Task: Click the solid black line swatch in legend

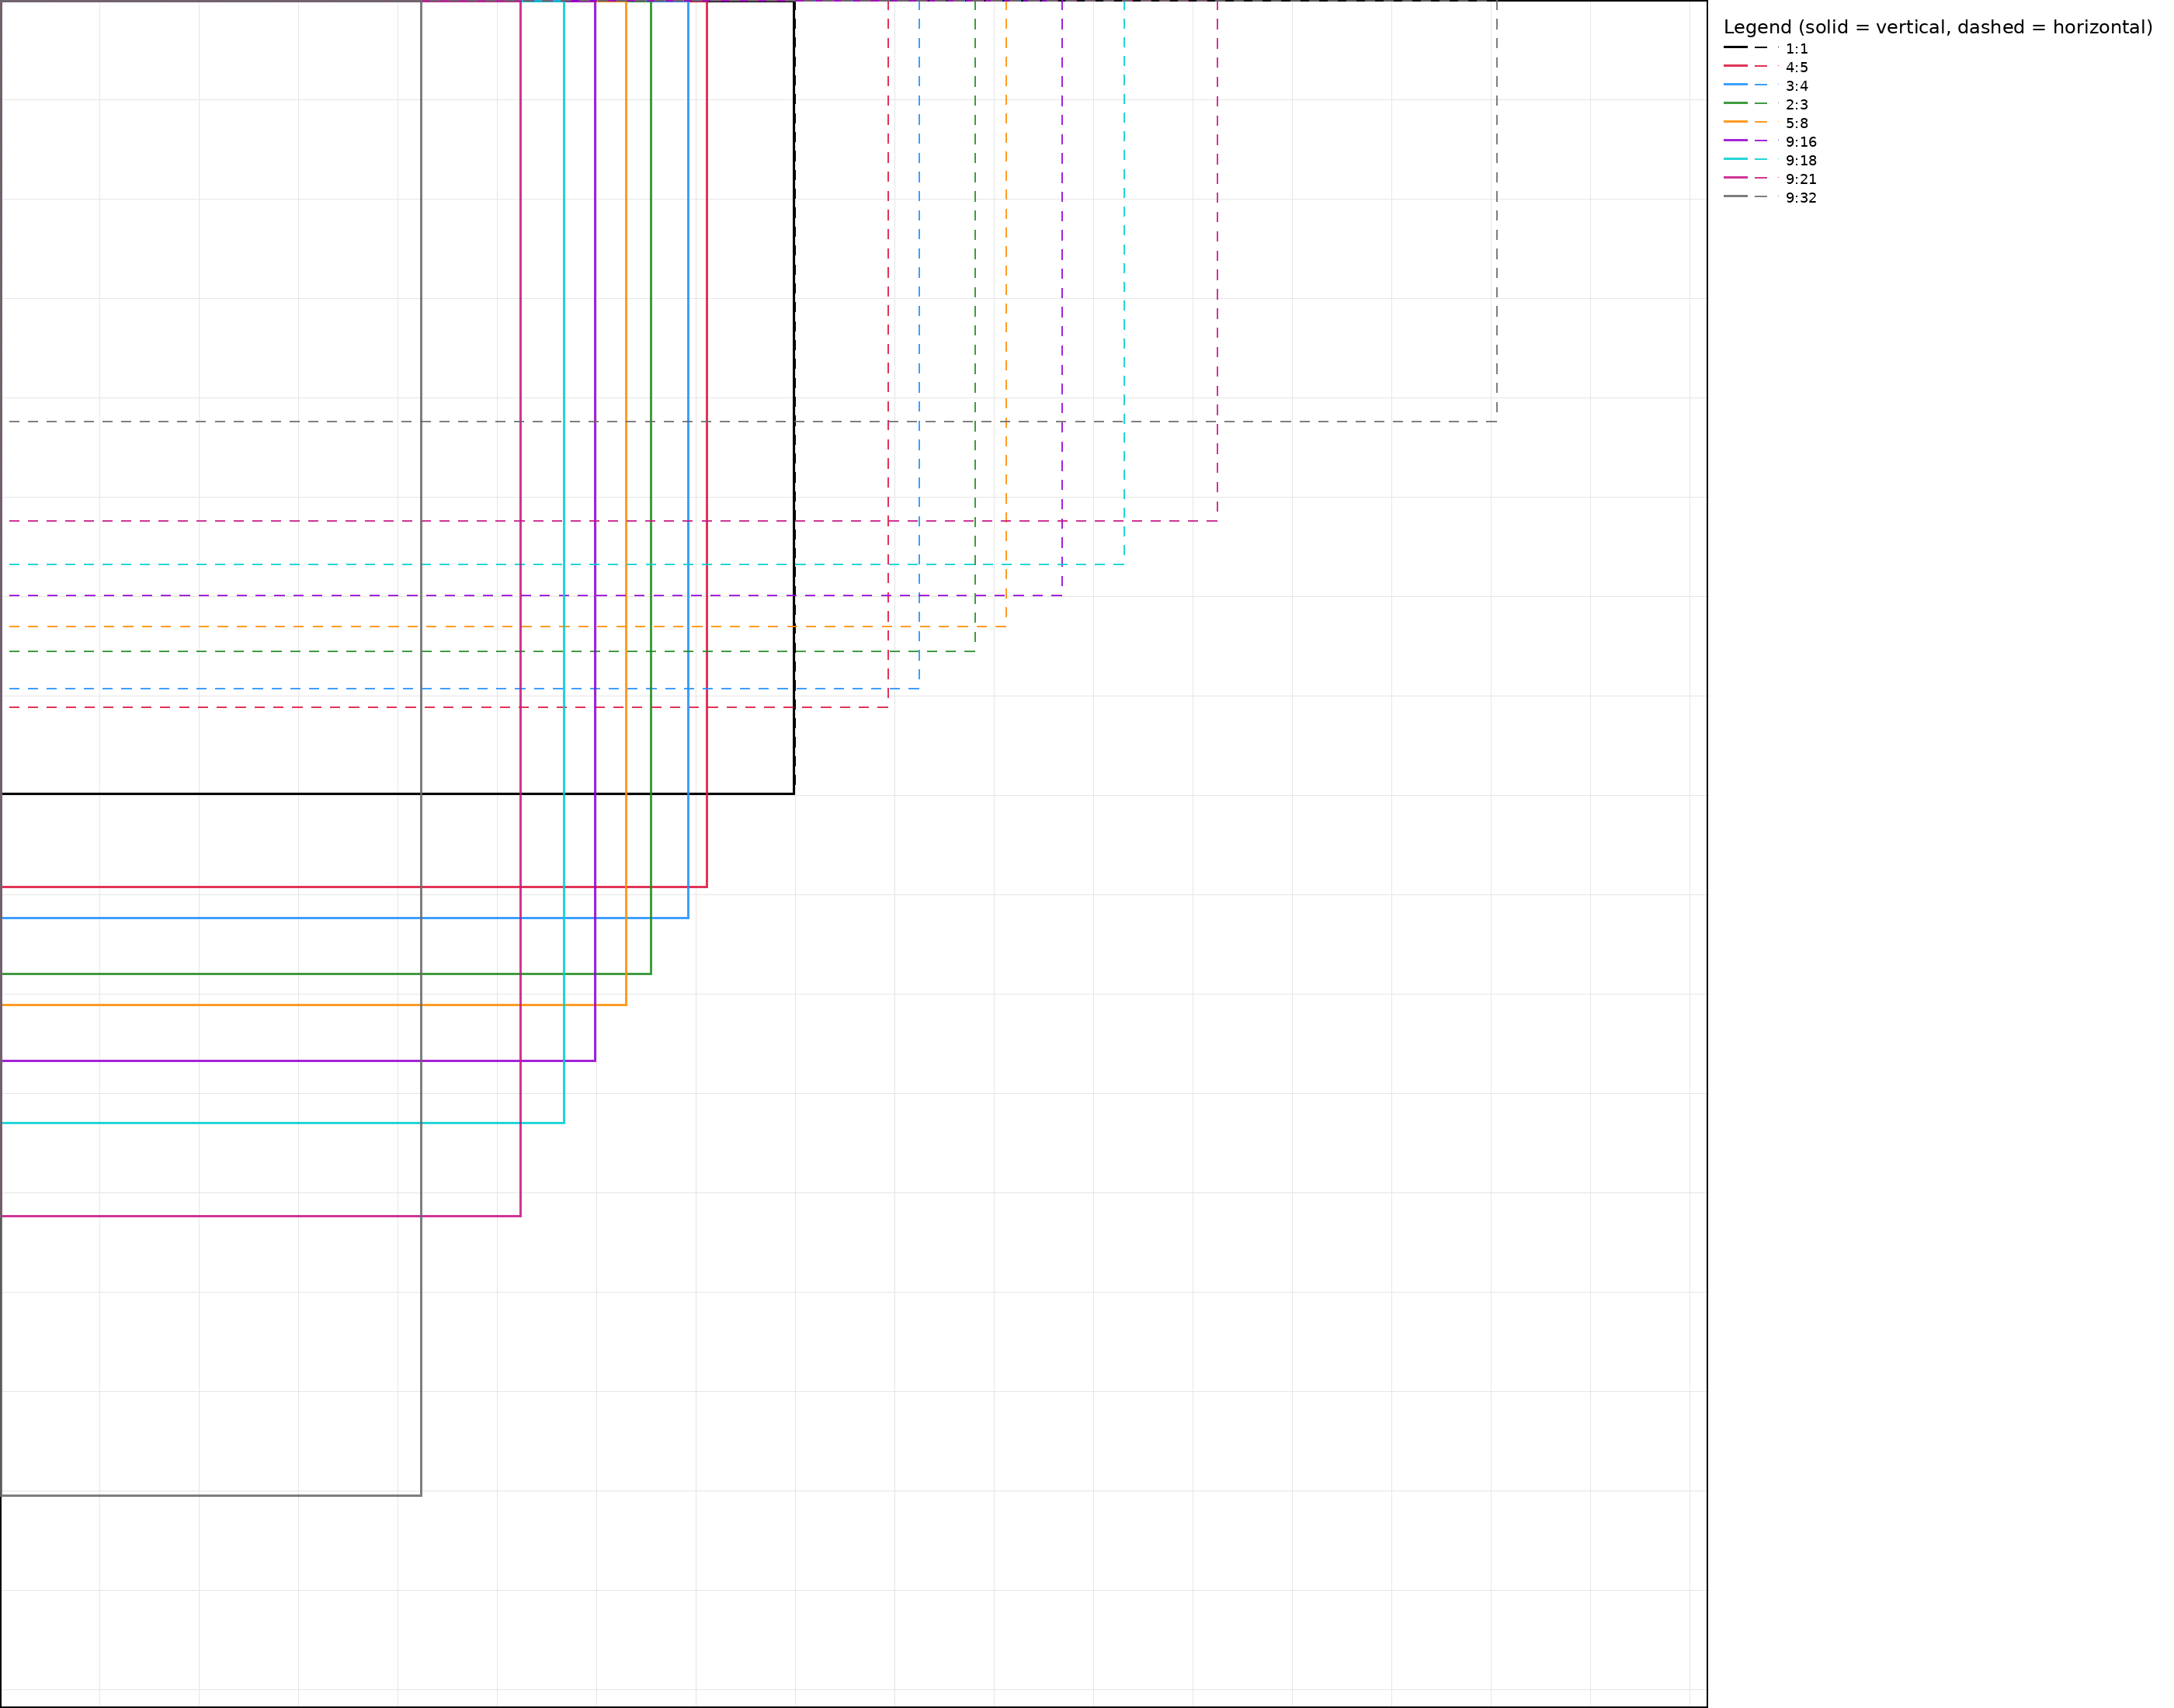Action: (1735, 47)
